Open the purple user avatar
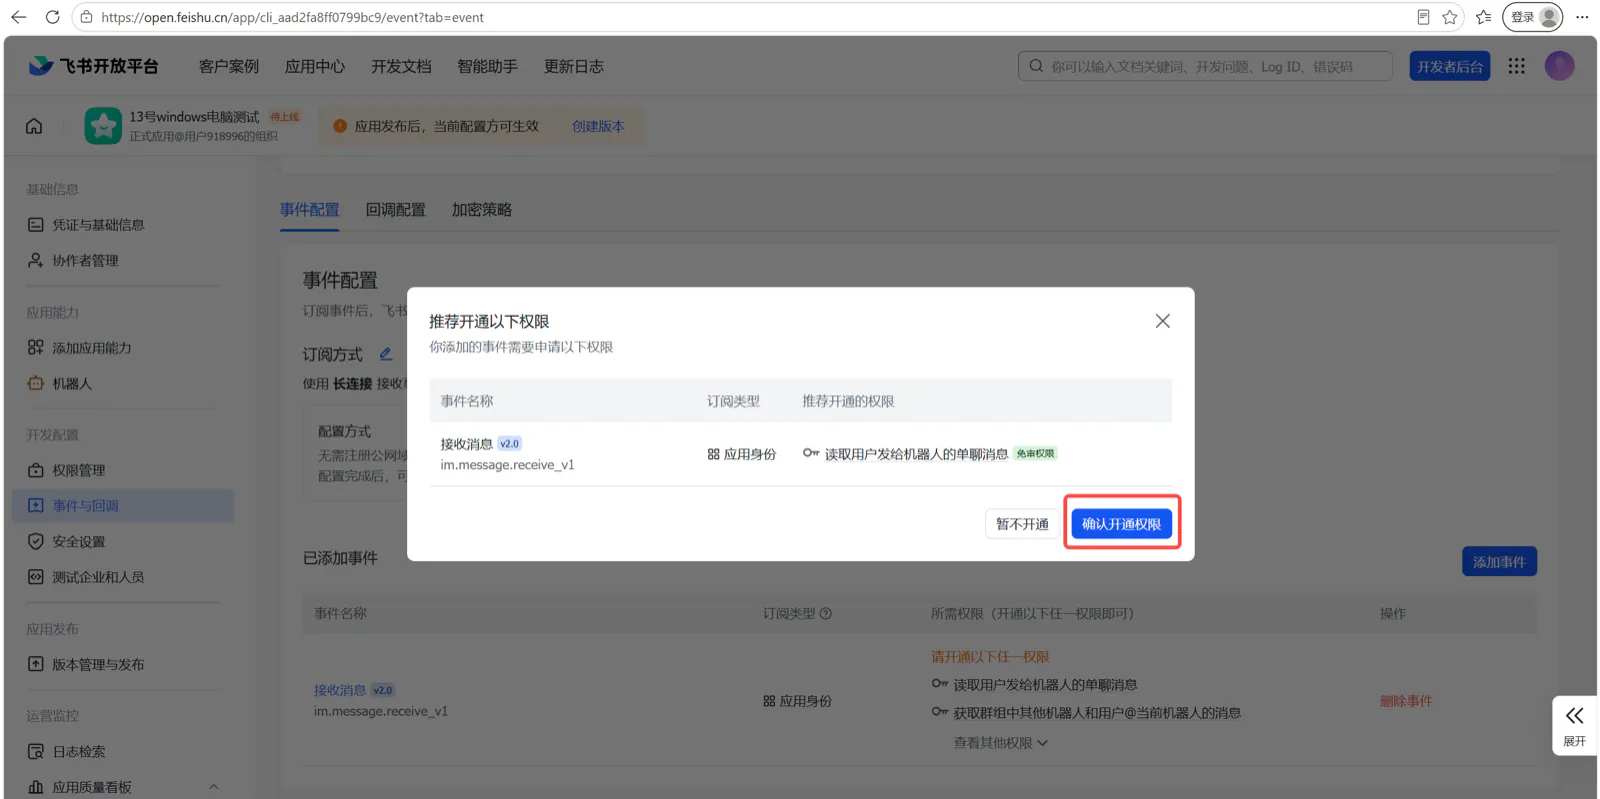 pyautogui.click(x=1559, y=66)
